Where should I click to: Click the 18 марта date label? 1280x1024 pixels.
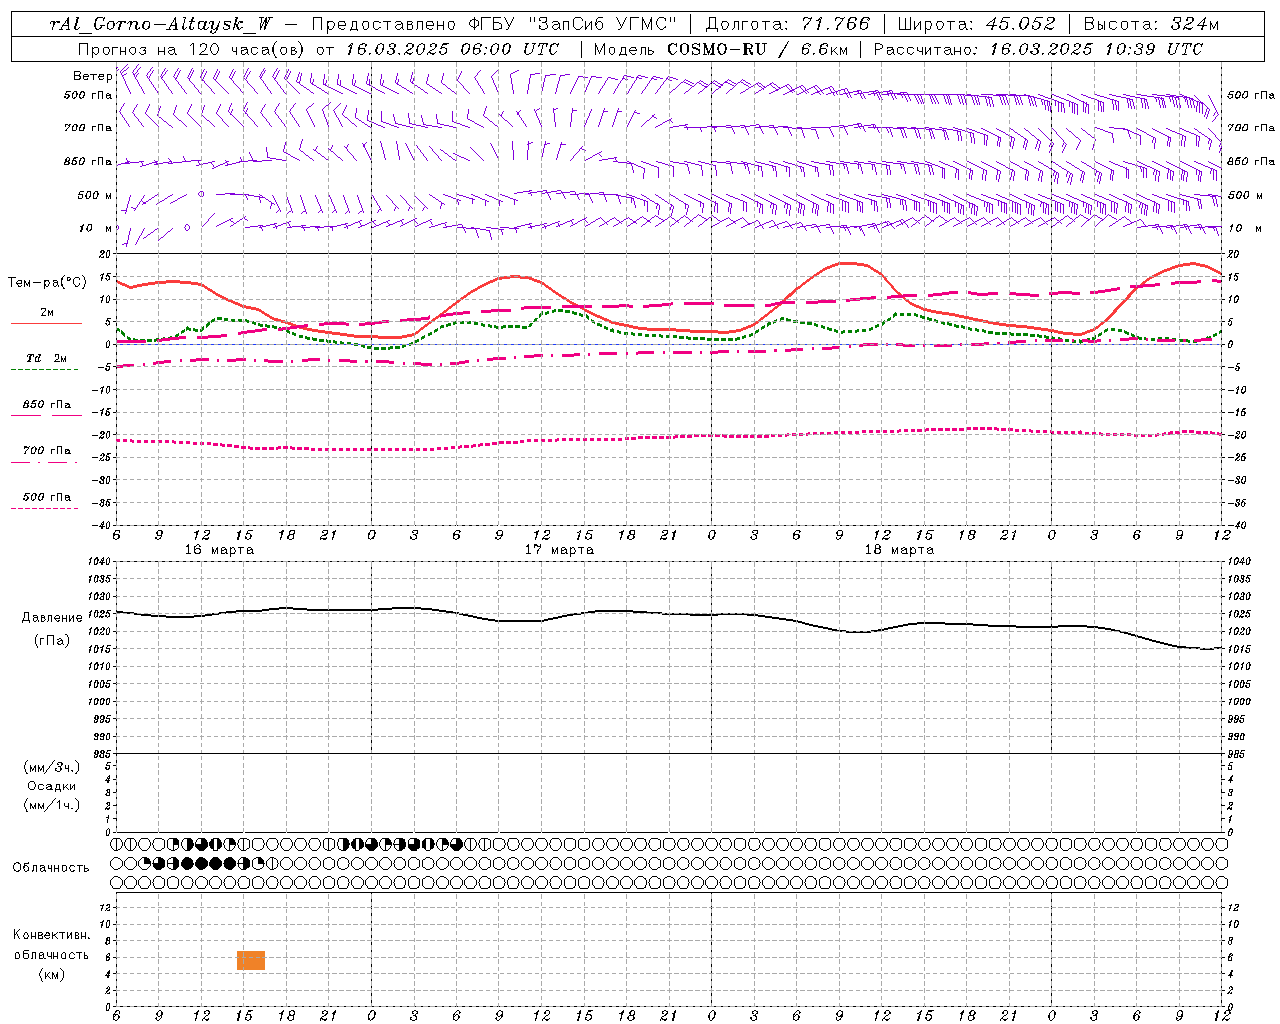[899, 550]
